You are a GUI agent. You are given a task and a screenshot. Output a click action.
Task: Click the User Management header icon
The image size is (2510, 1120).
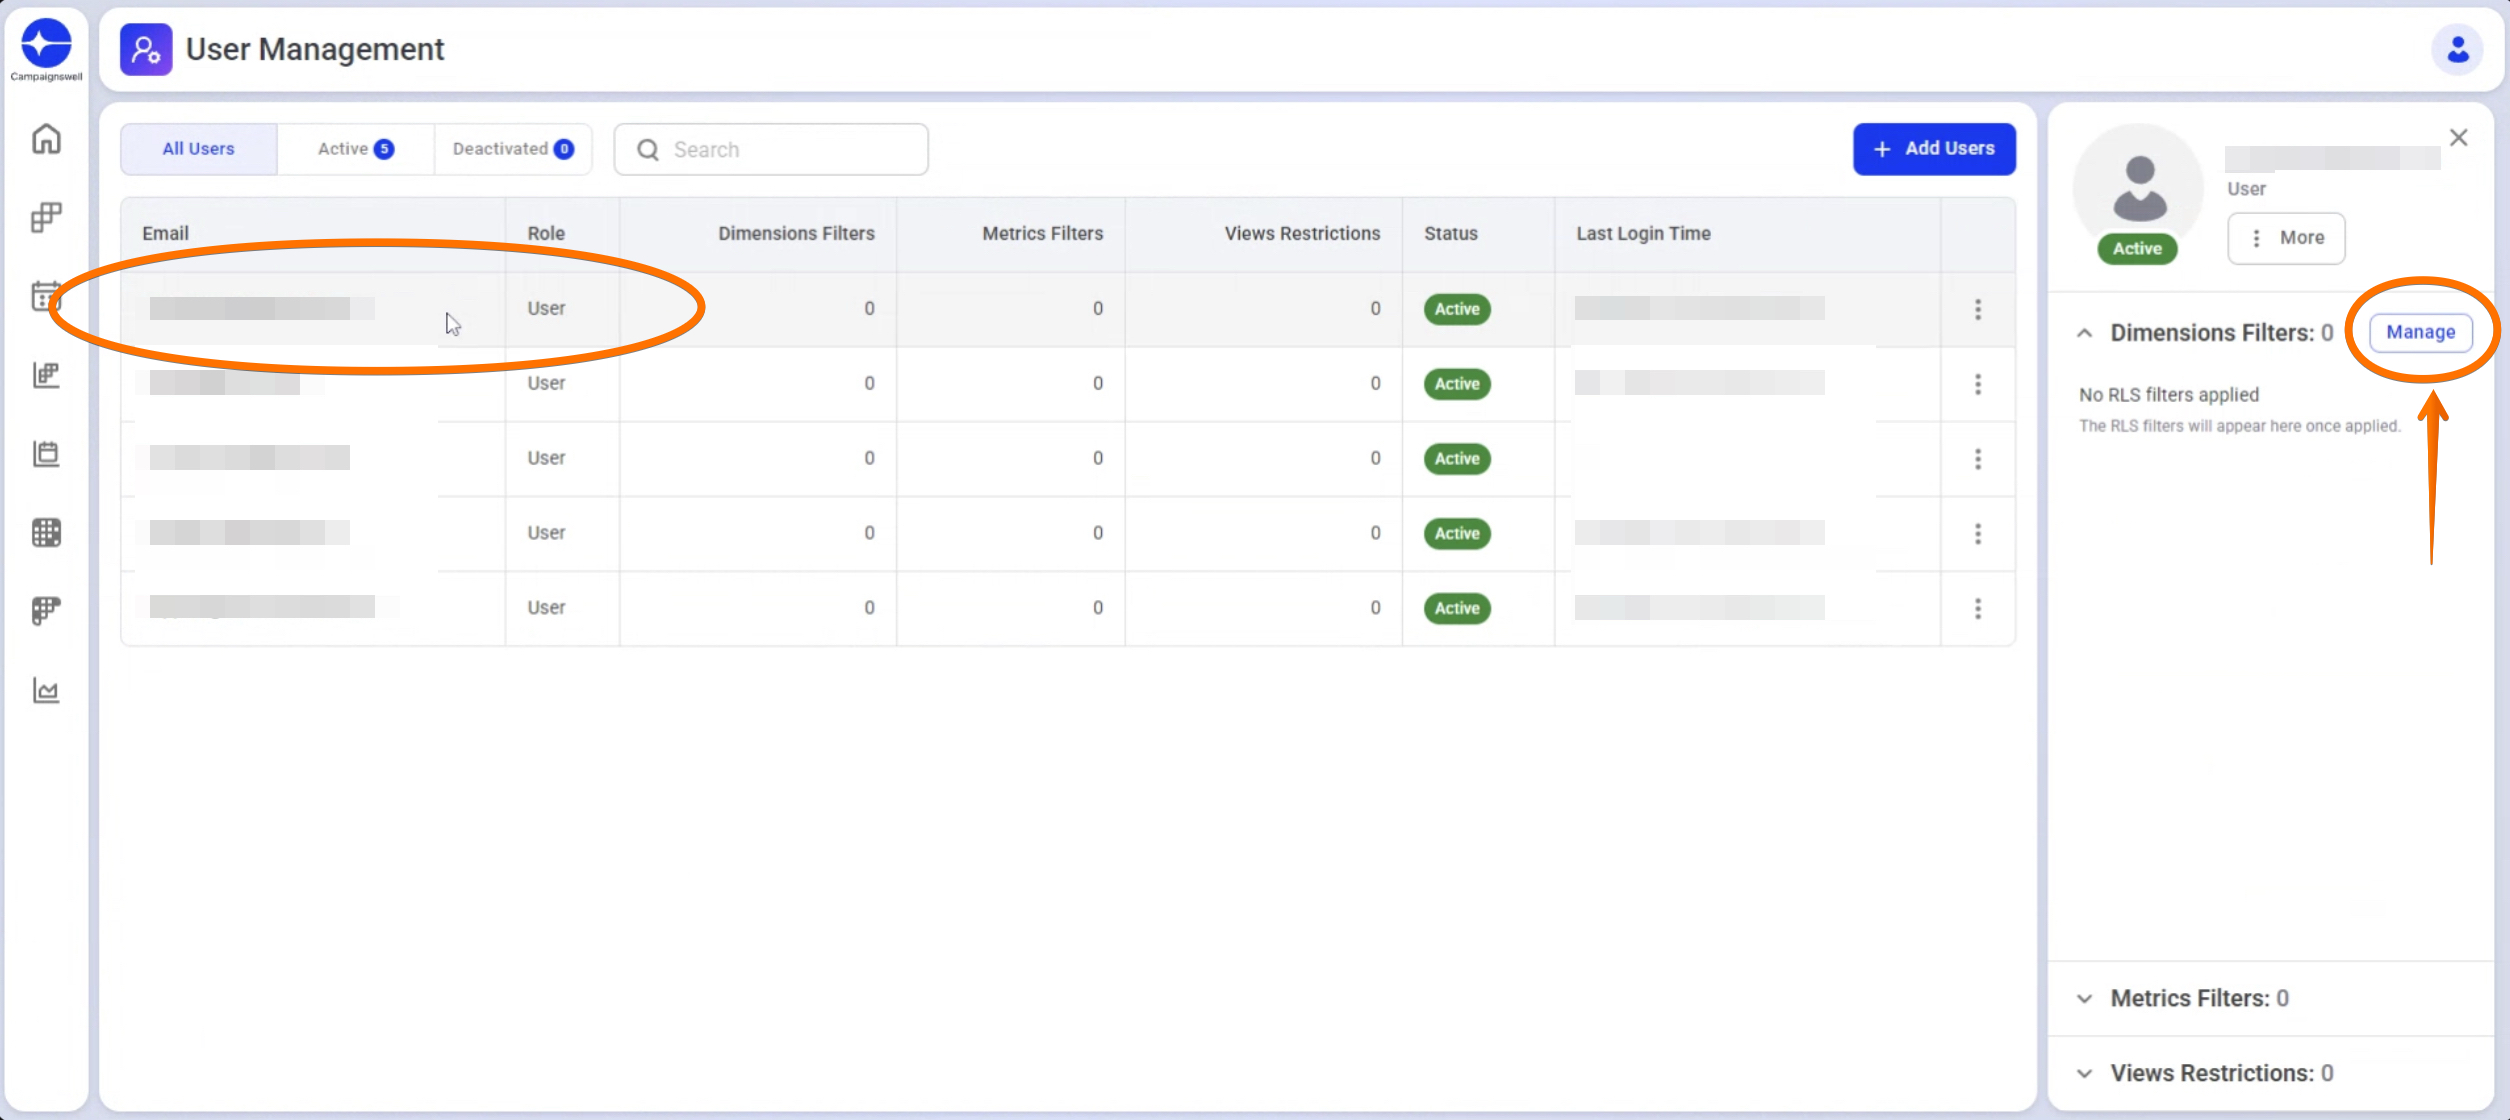(x=146, y=49)
